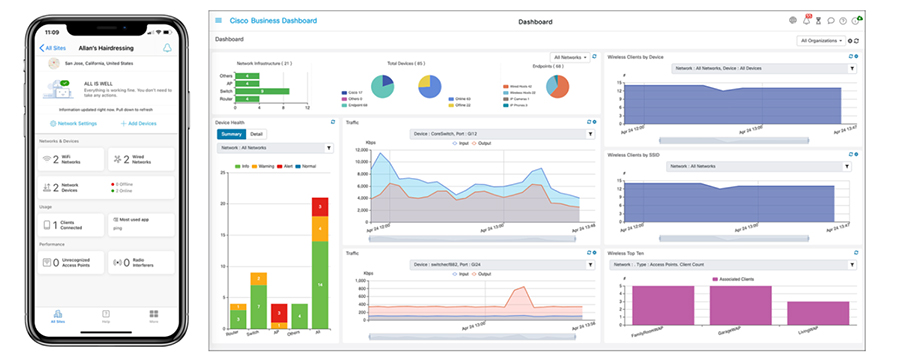Click the globe language icon in the header
The width and height of the screenshot is (900, 362).
(793, 21)
